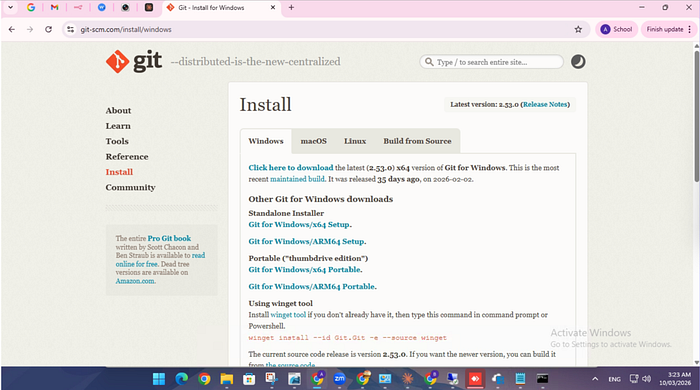The image size is (700, 390).
Task: Select Install in sidebar
Action: point(119,172)
